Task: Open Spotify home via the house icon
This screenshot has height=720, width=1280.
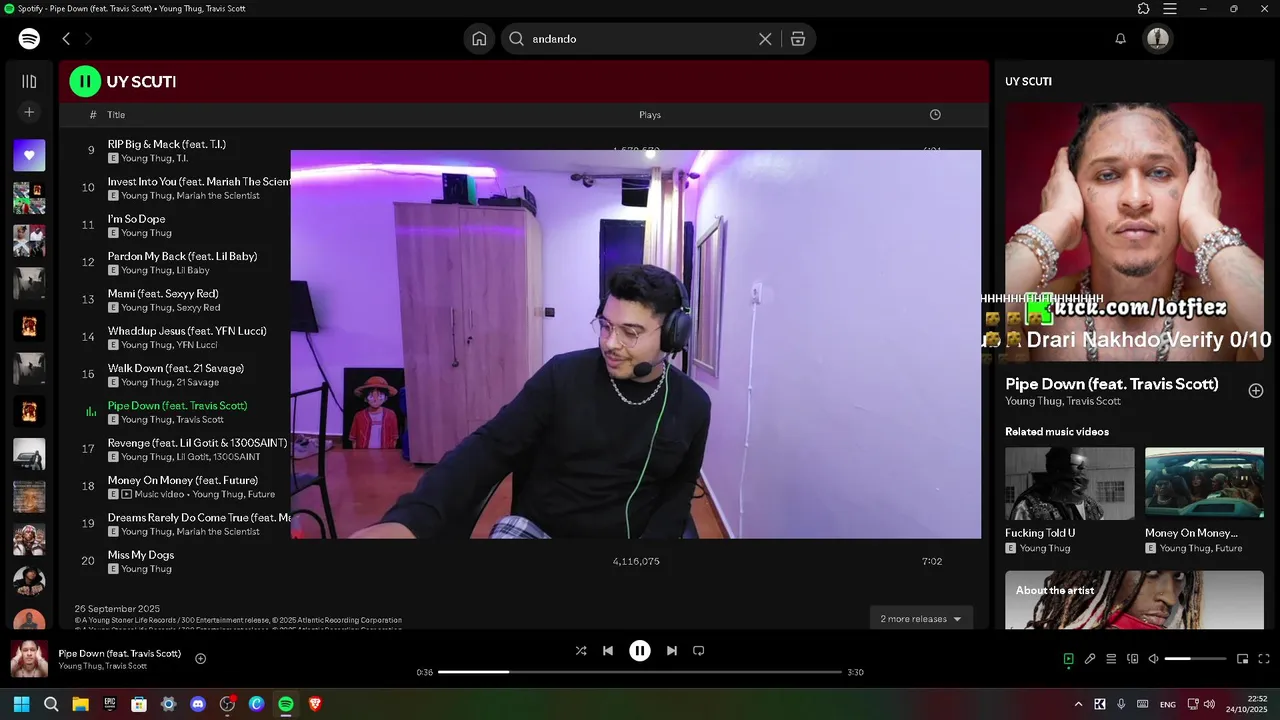Action: pos(479,39)
